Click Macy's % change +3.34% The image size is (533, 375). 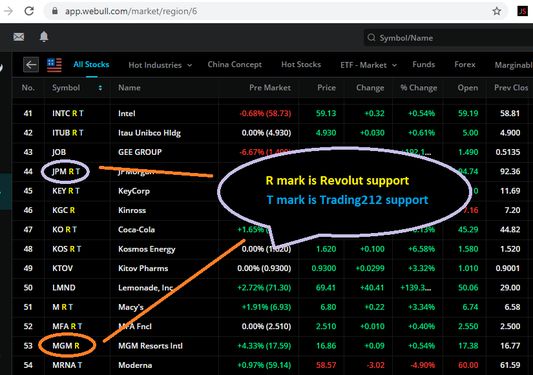pyautogui.click(x=422, y=307)
